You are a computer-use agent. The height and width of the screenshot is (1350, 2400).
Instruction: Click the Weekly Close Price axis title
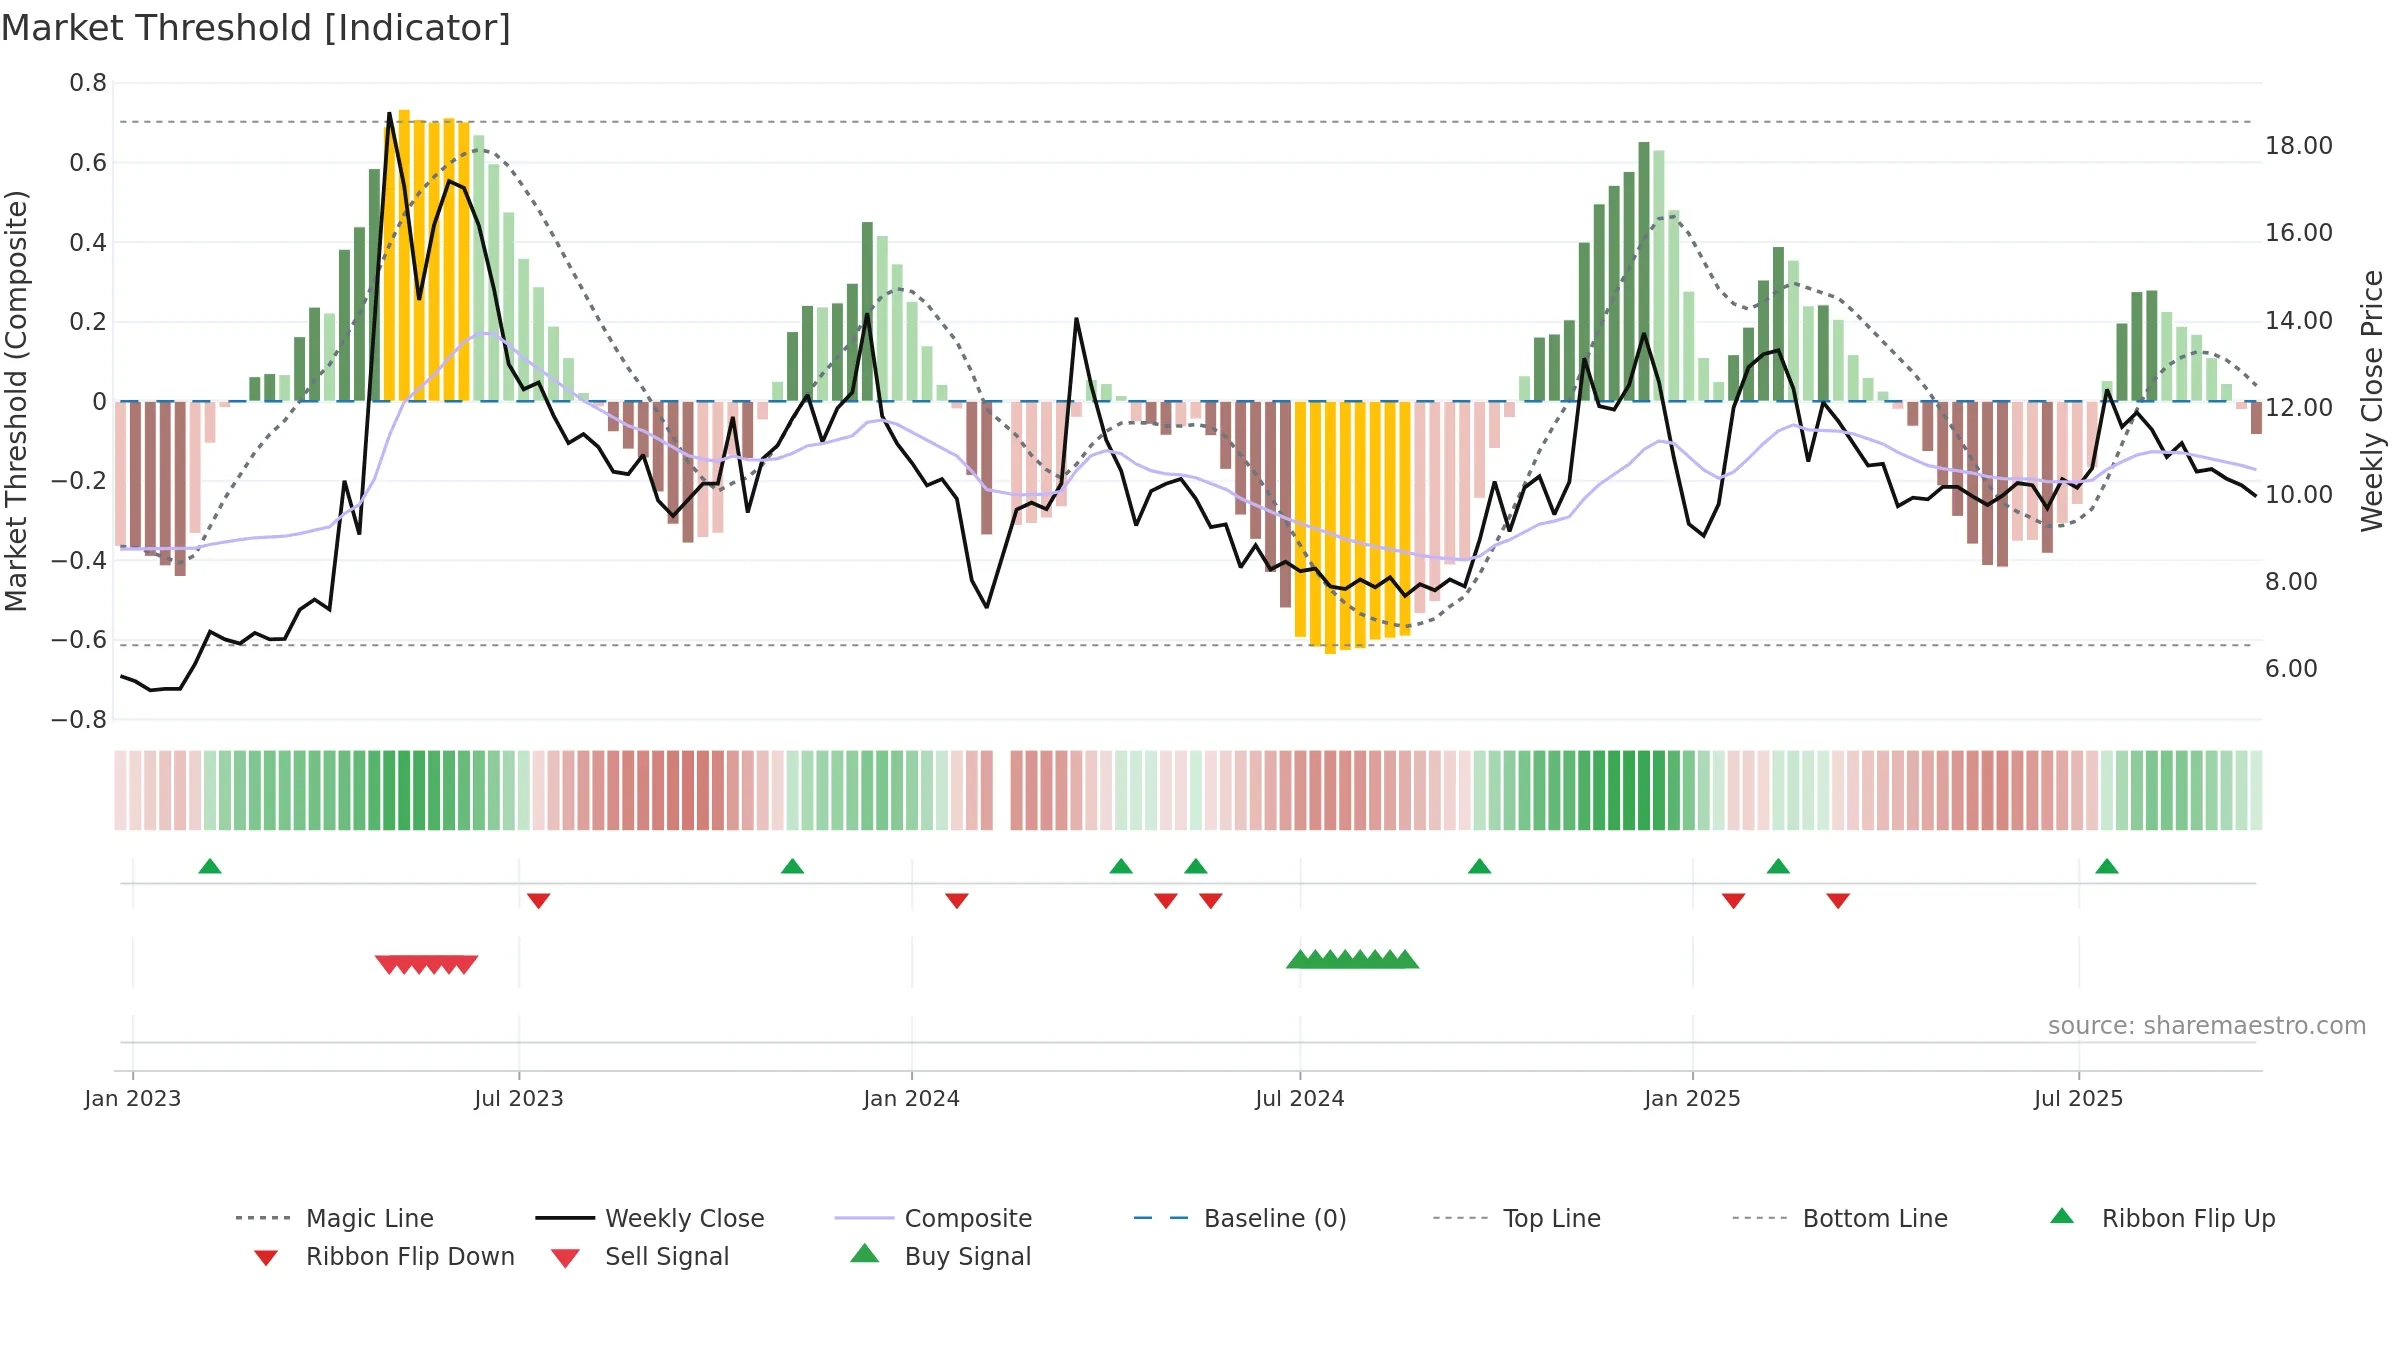tap(2372, 400)
